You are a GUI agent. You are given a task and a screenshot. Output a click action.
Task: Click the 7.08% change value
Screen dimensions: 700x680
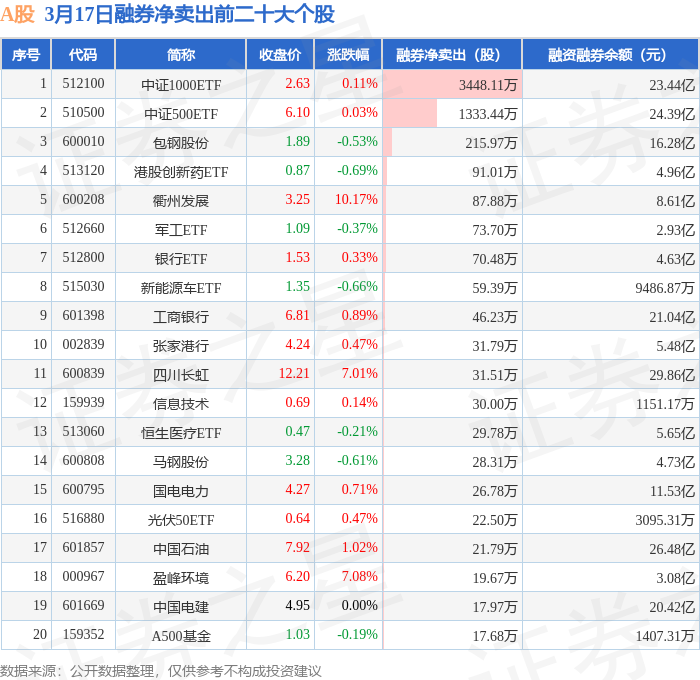[x=359, y=577]
